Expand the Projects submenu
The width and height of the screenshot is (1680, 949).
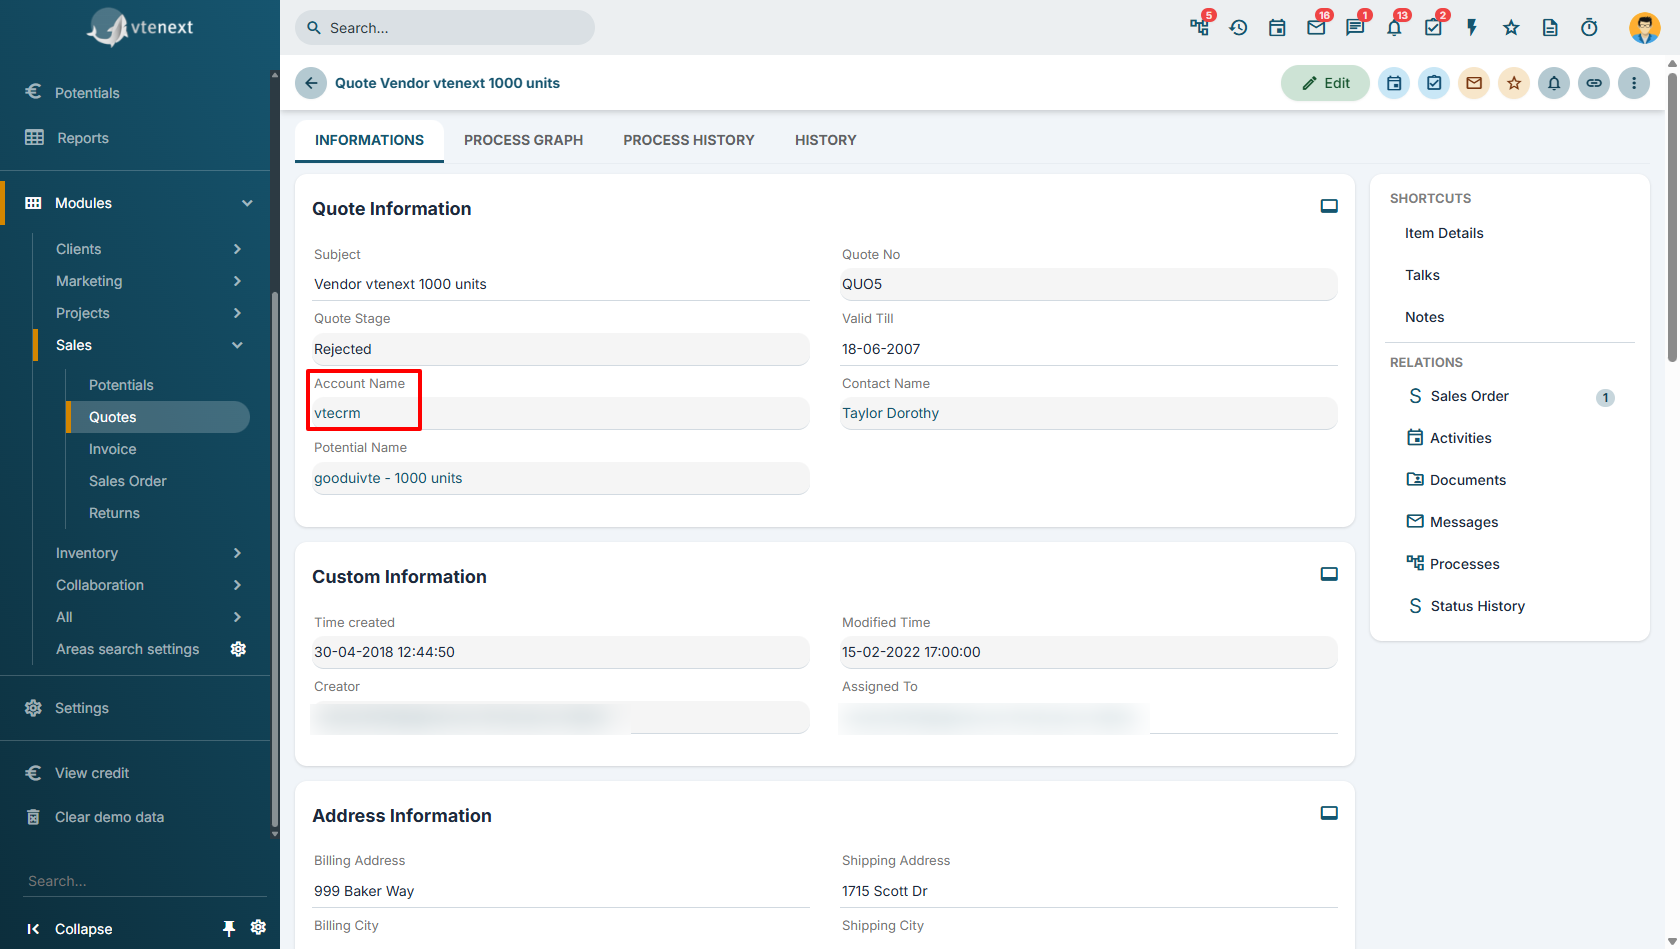[x=237, y=313]
